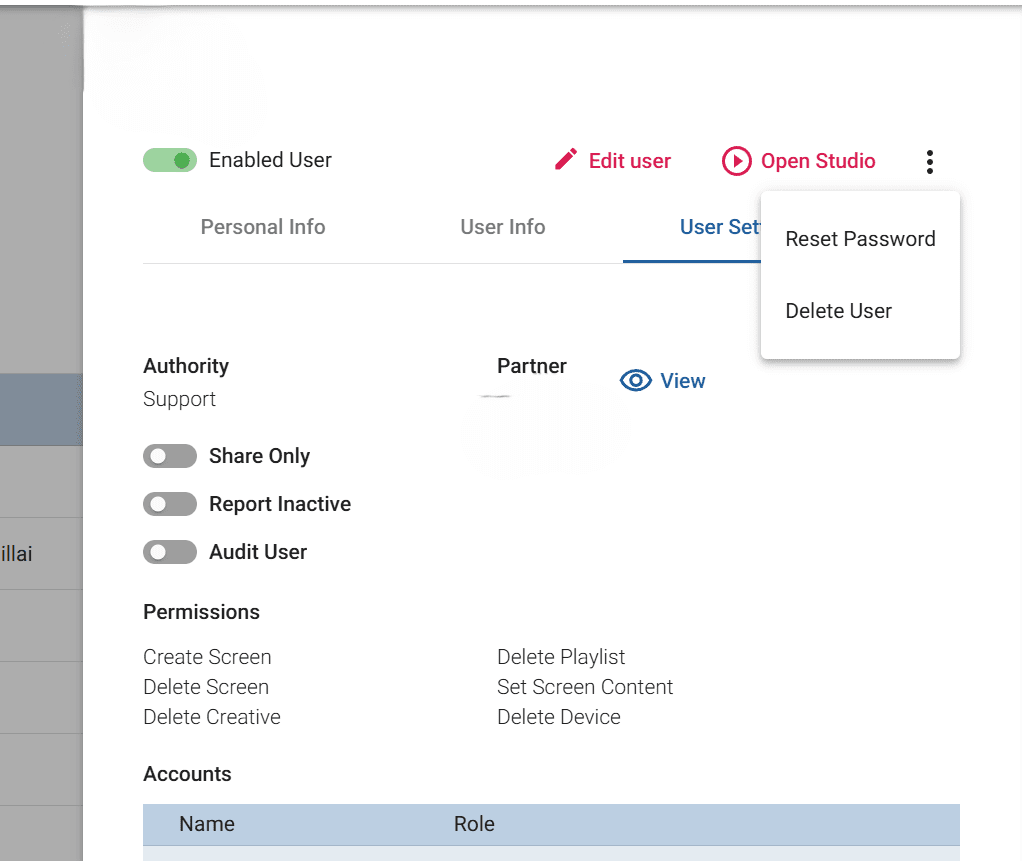Switch to the Personal Info tab
Screen dimensions: 1022x861
pyautogui.click(x=263, y=227)
